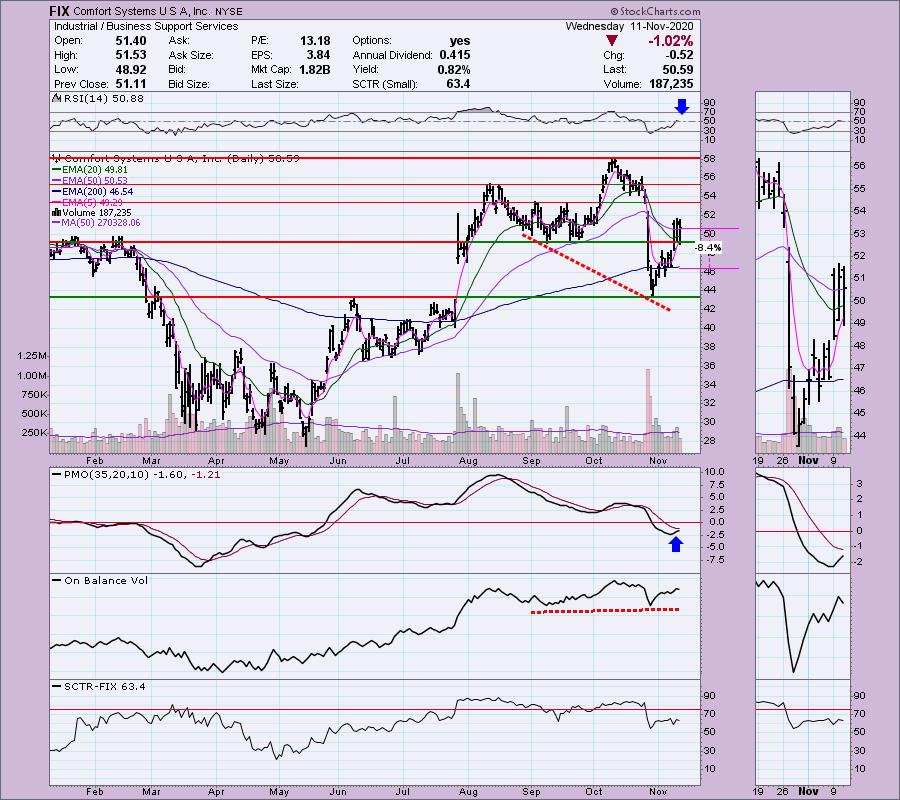Click the Ask Size label

(191, 55)
